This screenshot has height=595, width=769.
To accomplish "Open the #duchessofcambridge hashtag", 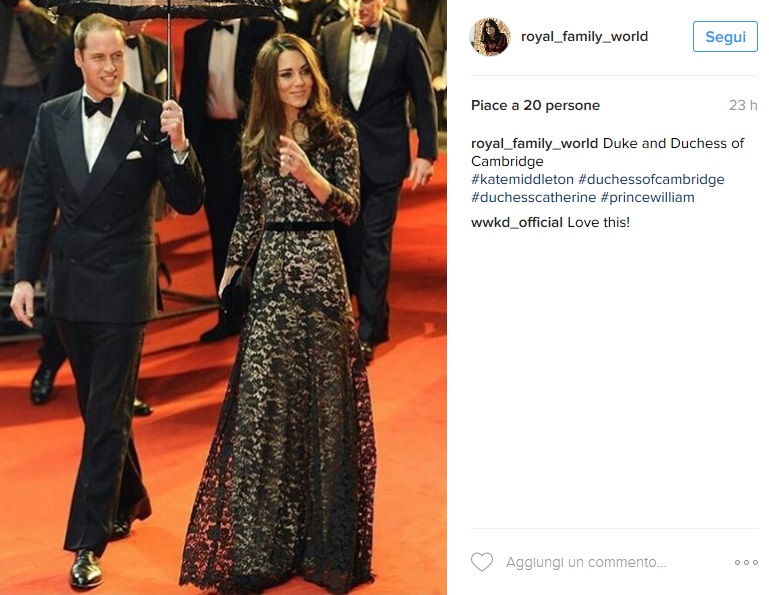I will tap(651, 180).
